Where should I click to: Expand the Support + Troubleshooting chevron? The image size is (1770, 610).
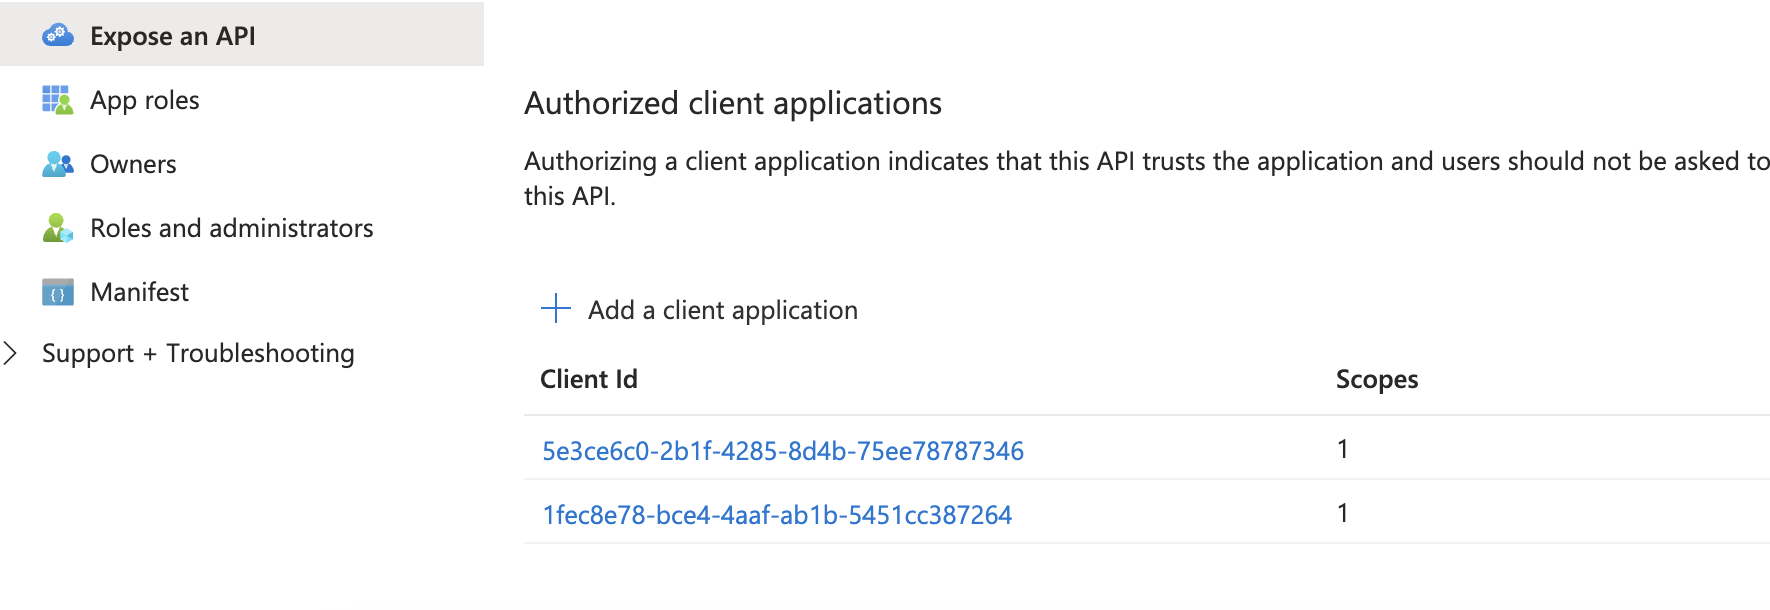pyautogui.click(x=11, y=353)
